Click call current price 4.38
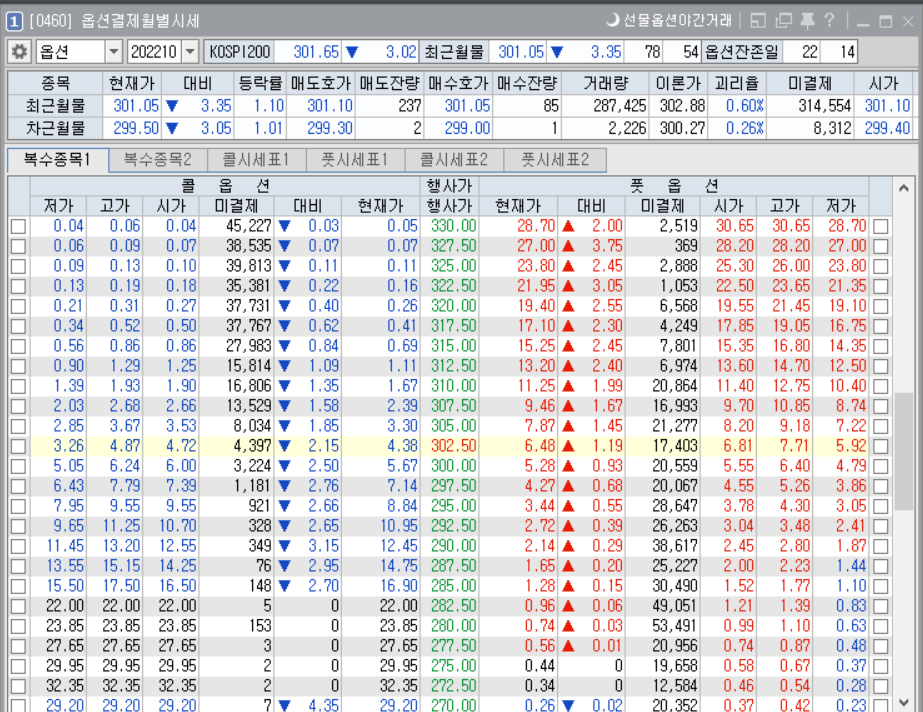 [402, 446]
